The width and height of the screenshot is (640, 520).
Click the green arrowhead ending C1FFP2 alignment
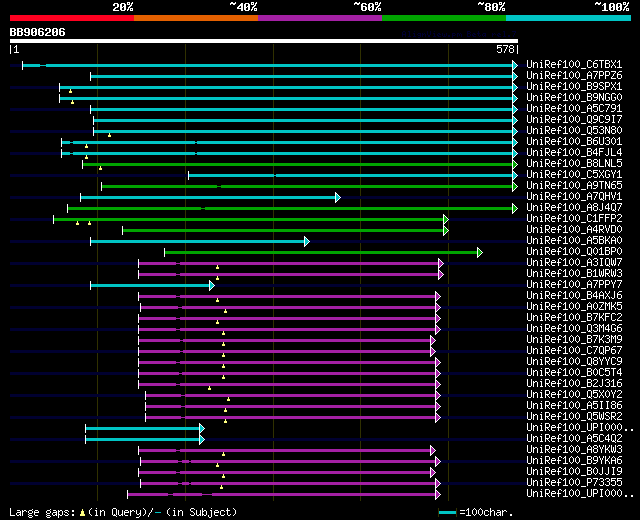click(x=446, y=220)
